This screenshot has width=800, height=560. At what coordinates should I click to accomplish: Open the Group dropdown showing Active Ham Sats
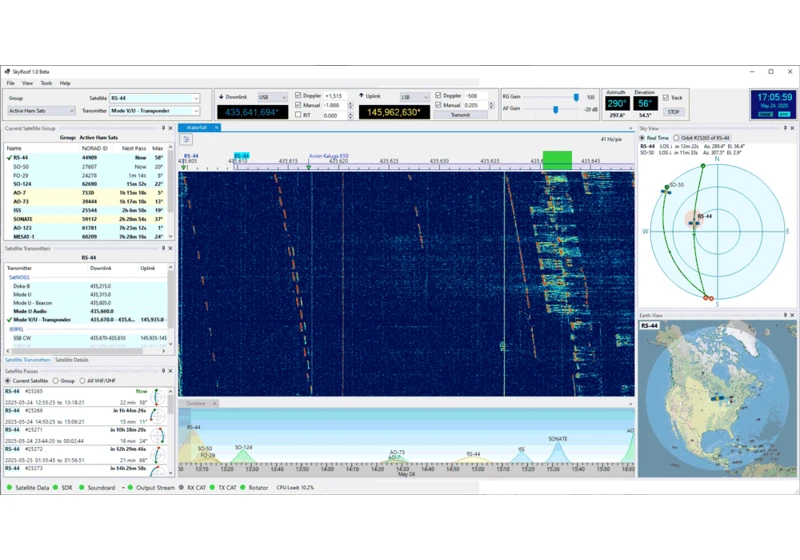click(41, 111)
